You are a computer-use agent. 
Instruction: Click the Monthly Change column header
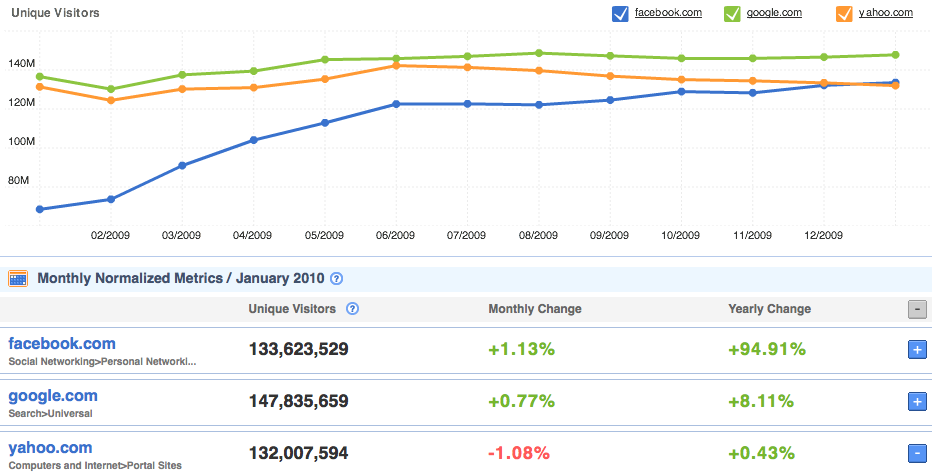pyautogui.click(x=535, y=309)
